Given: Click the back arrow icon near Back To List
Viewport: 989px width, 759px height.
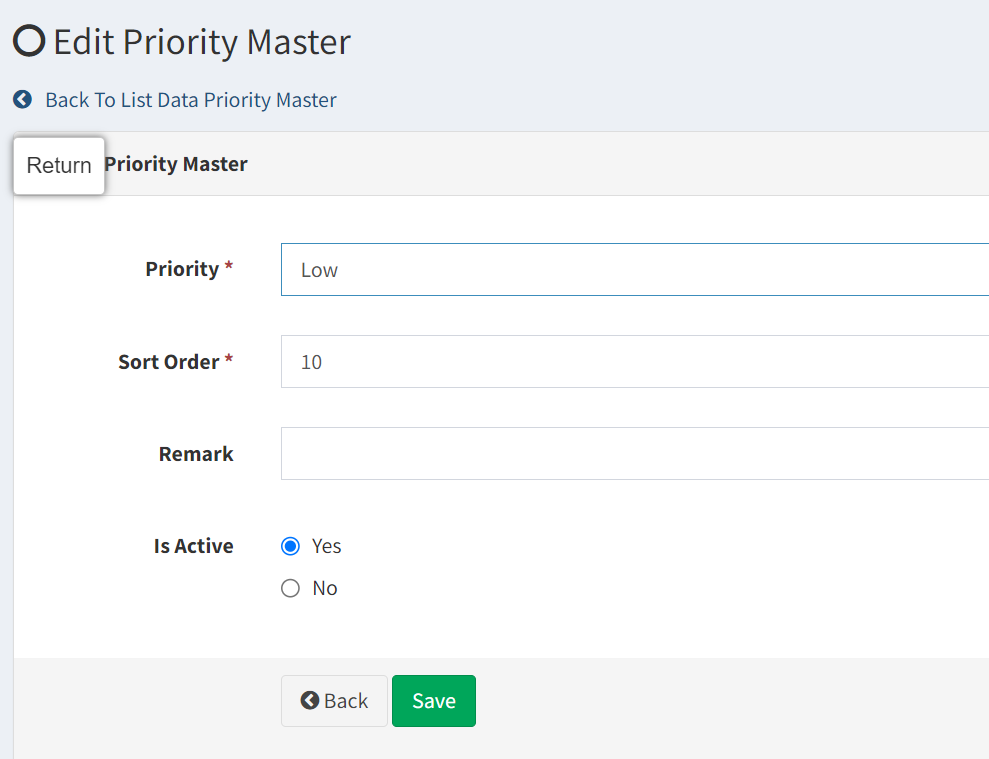Looking at the screenshot, I should (x=23, y=100).
